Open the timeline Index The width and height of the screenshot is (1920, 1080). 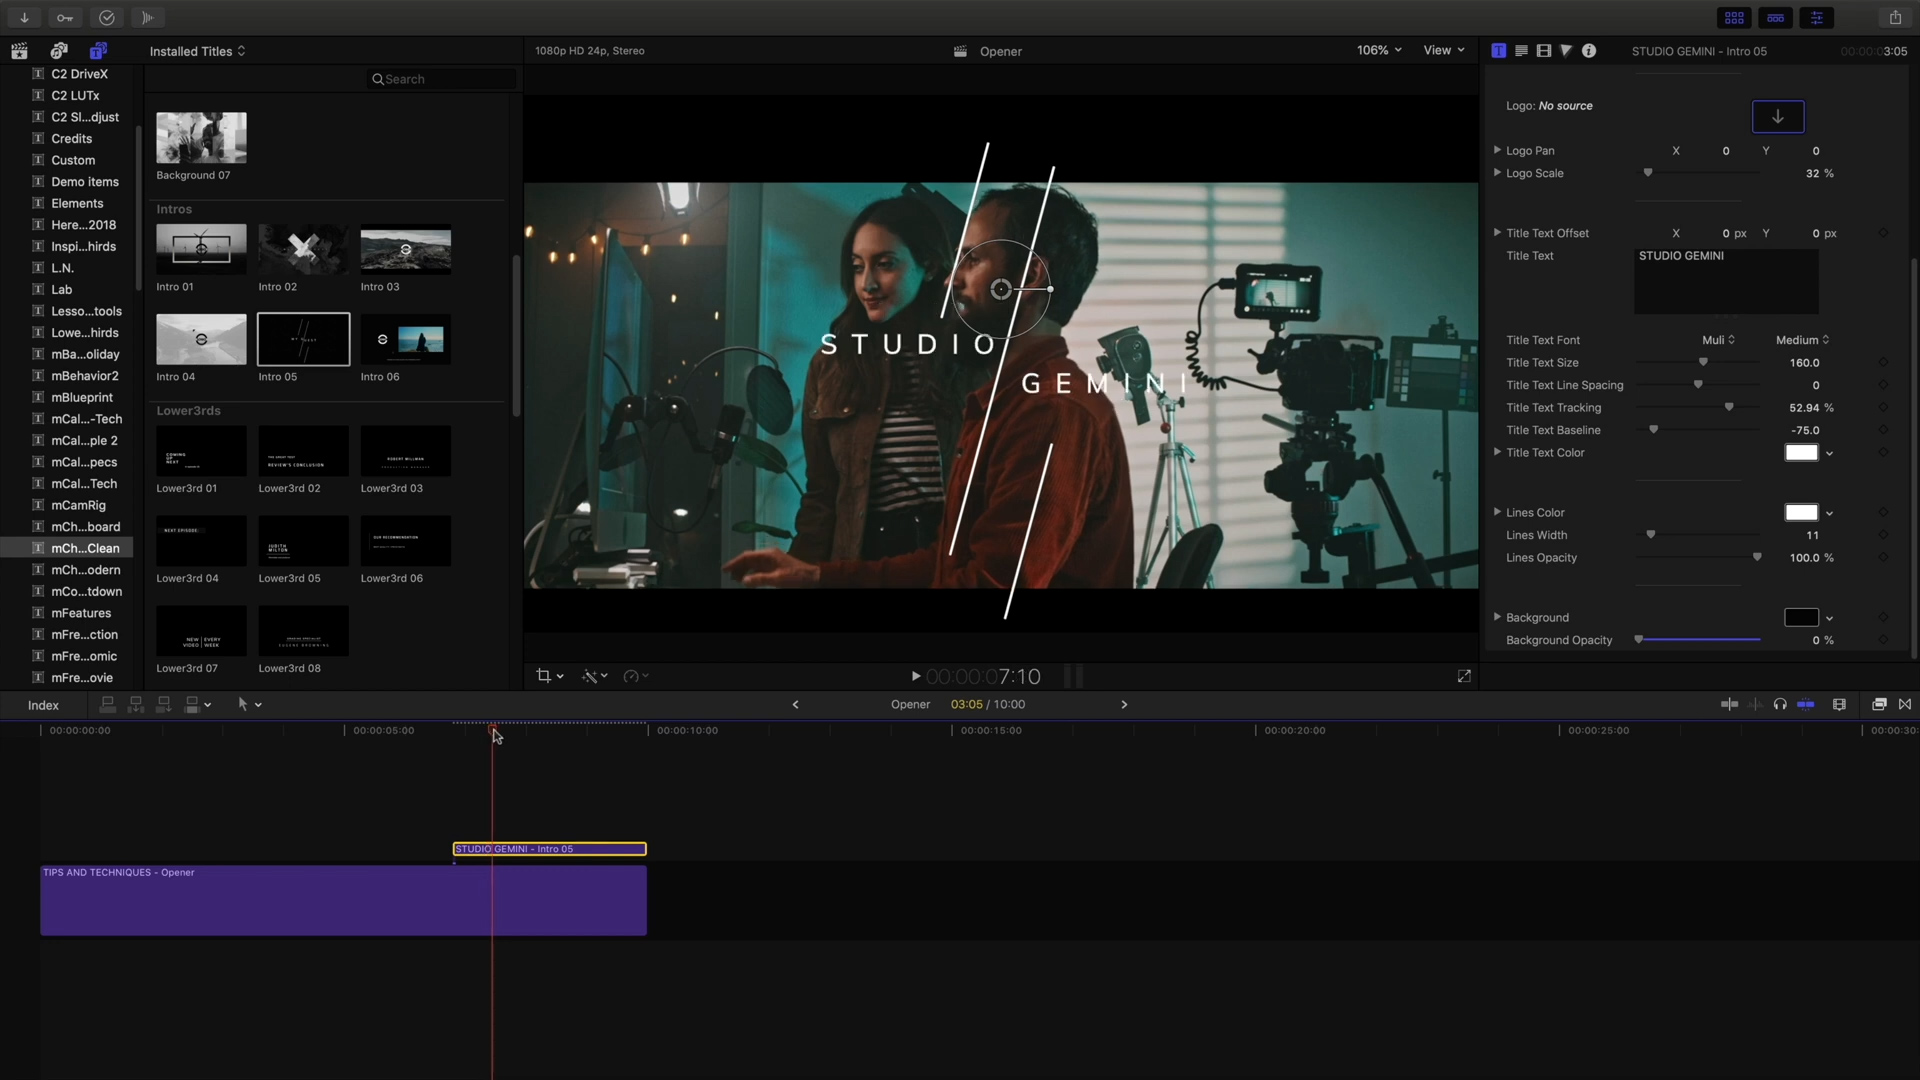click(x=43, y=705)
